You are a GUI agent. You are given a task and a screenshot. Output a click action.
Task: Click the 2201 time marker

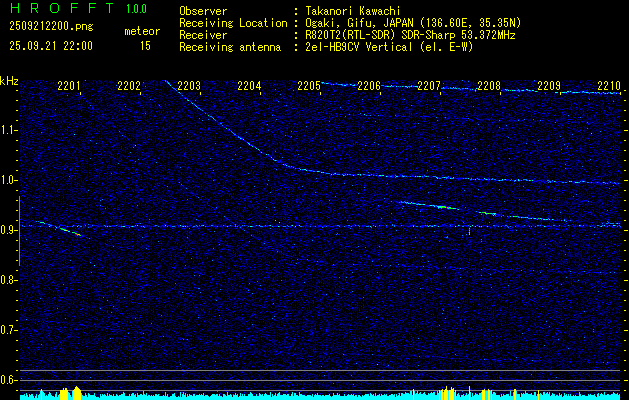click(x=69, y=86)
